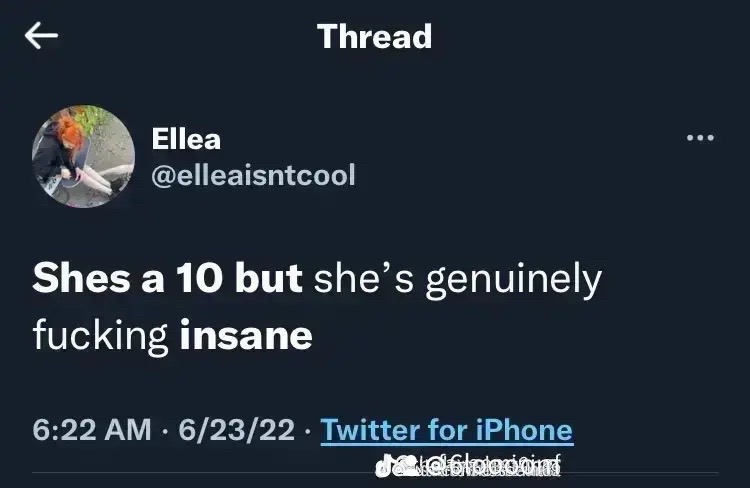
Task: Click the 6/23/22 date
Action: coord(236,430)
